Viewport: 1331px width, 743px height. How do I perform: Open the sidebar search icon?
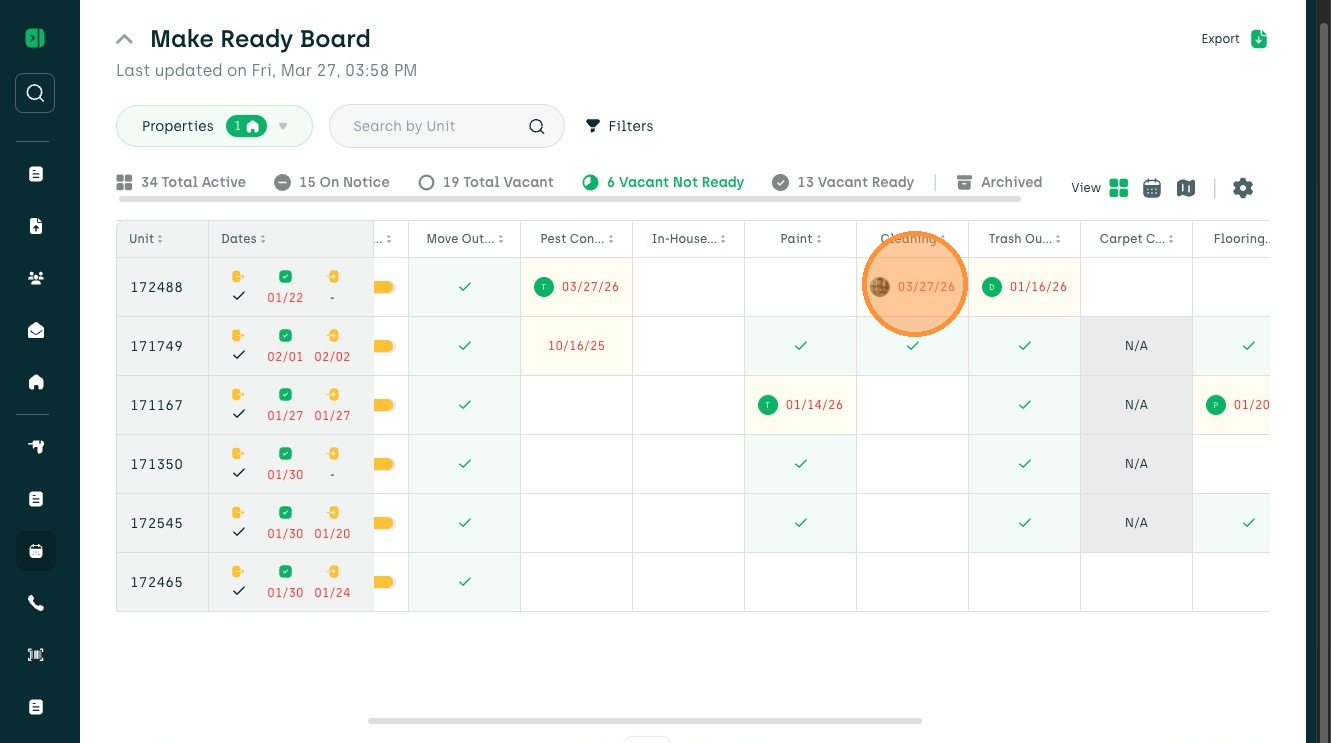[x=35, y=93]
